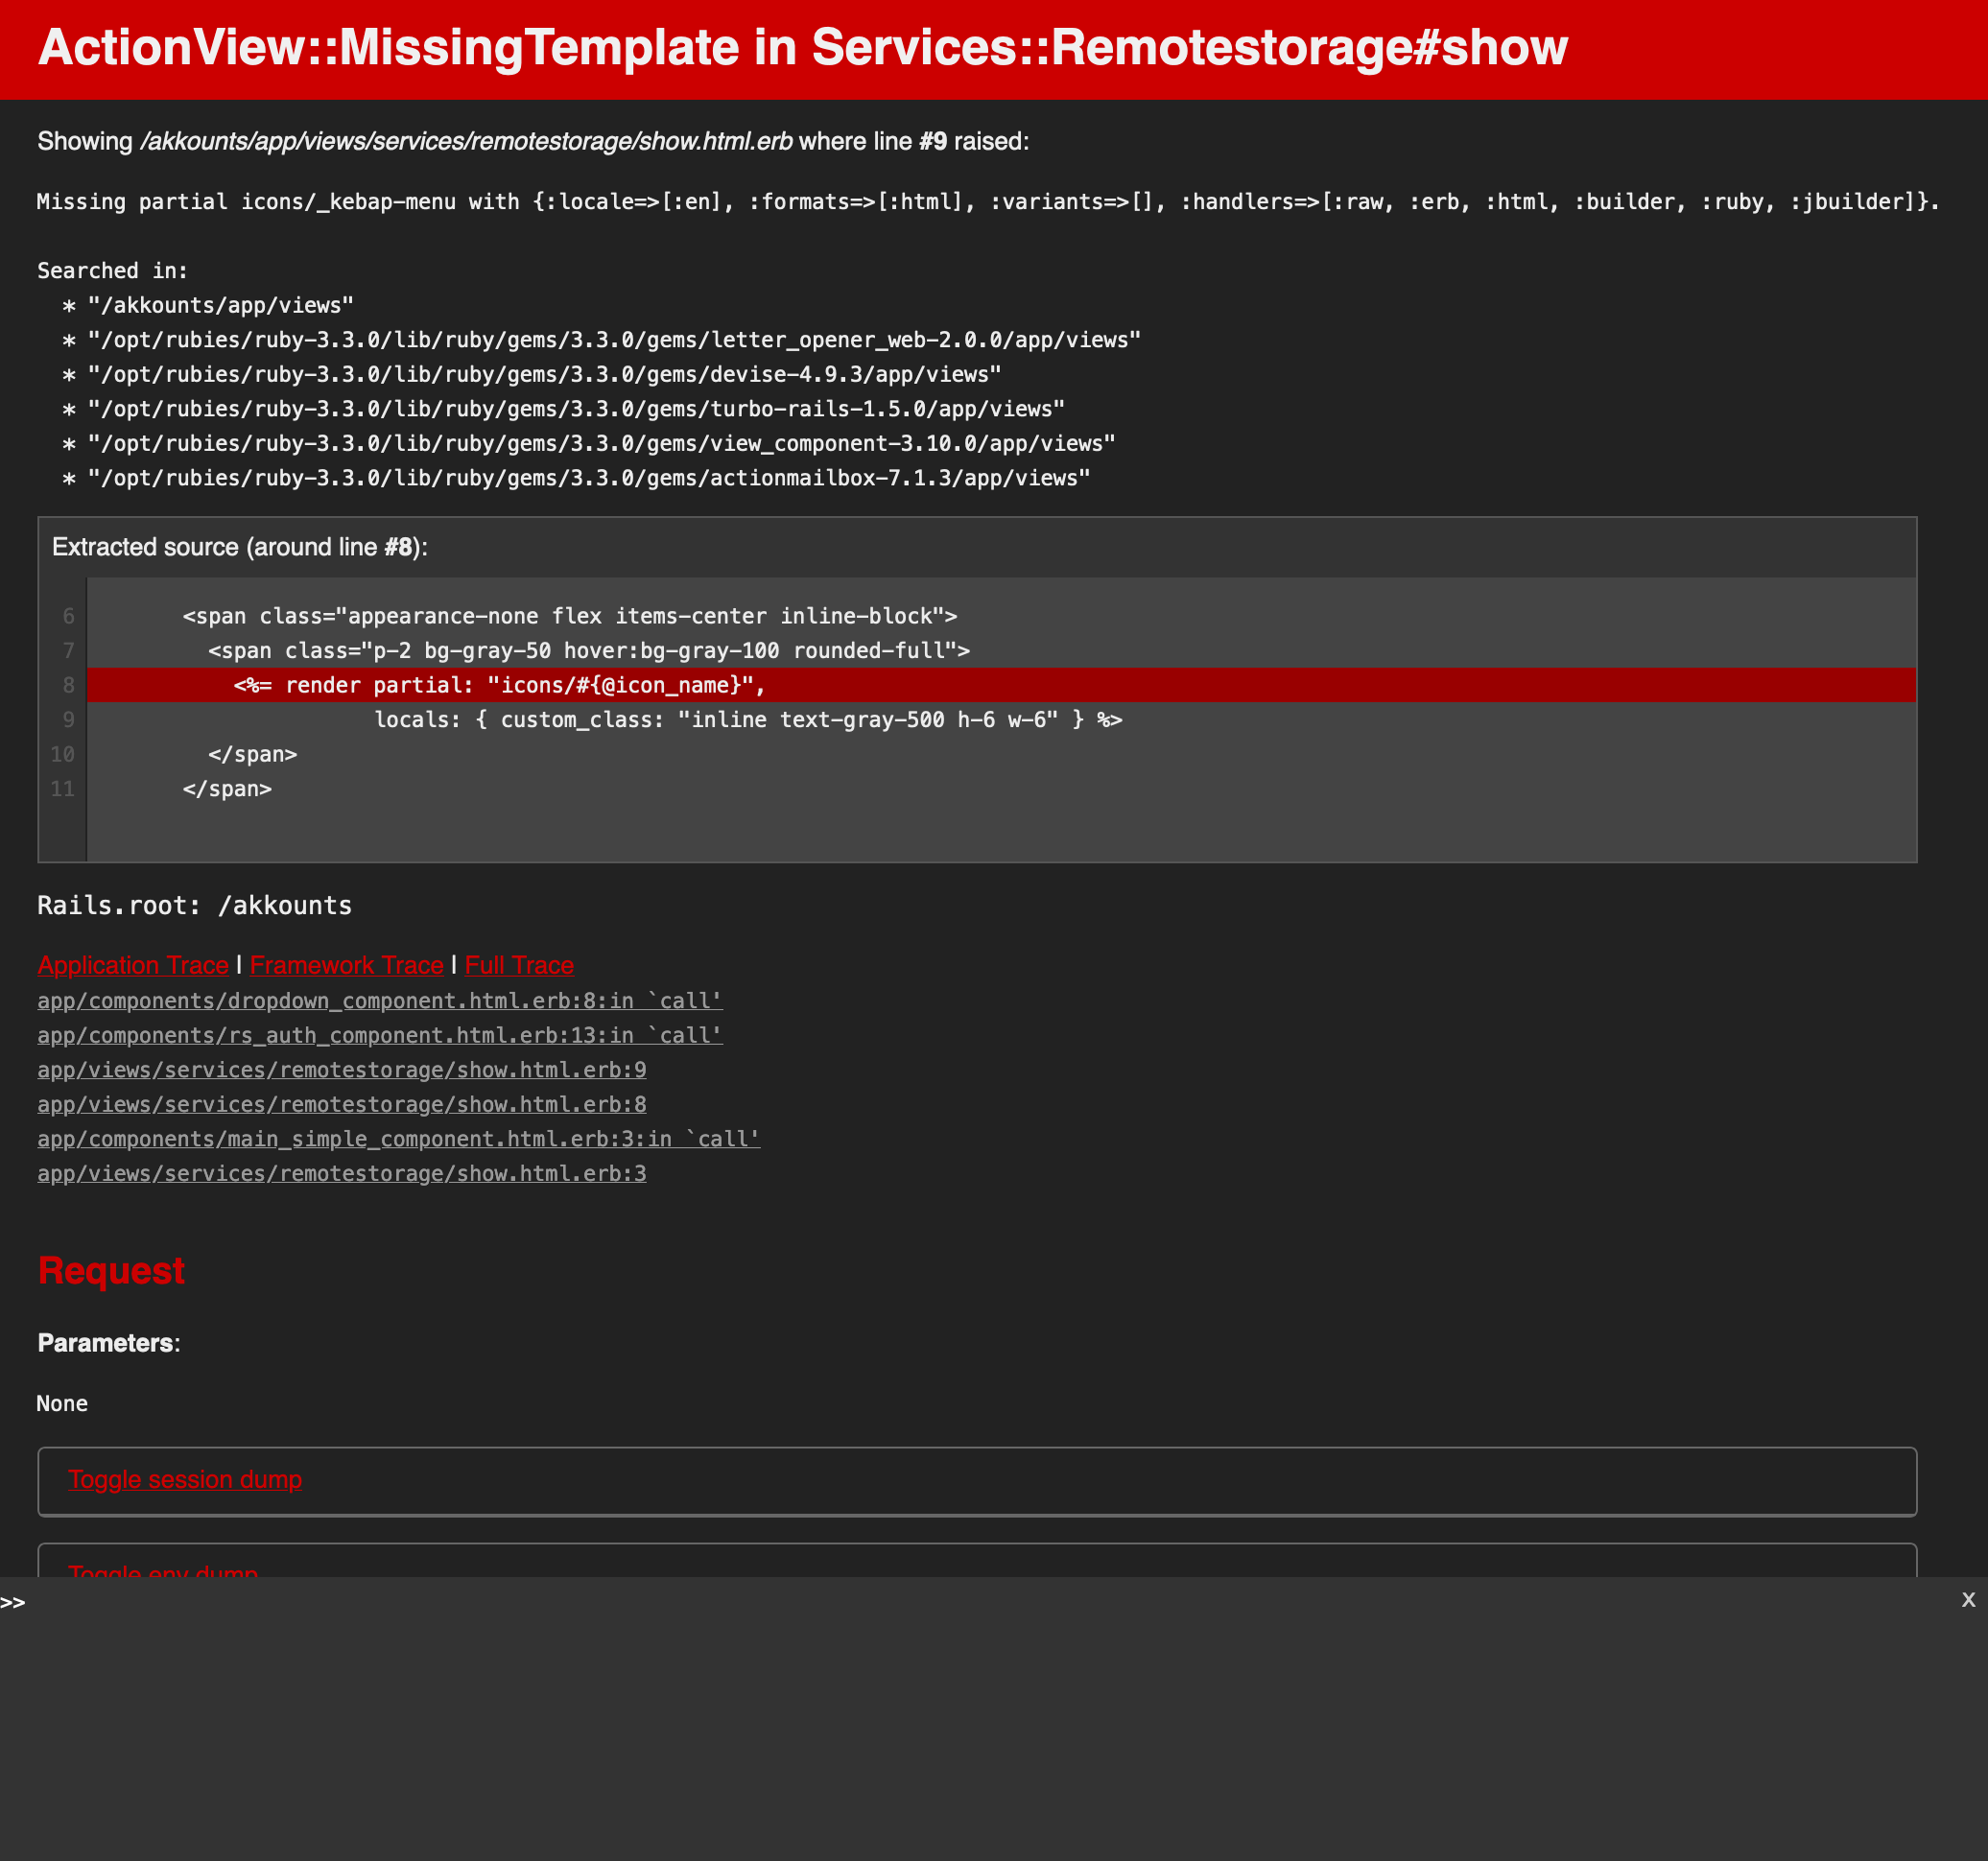The image size is (1988, 1861).
Task: Open main_simple_component.html.erb:3 trace link
Action: 398,1139
